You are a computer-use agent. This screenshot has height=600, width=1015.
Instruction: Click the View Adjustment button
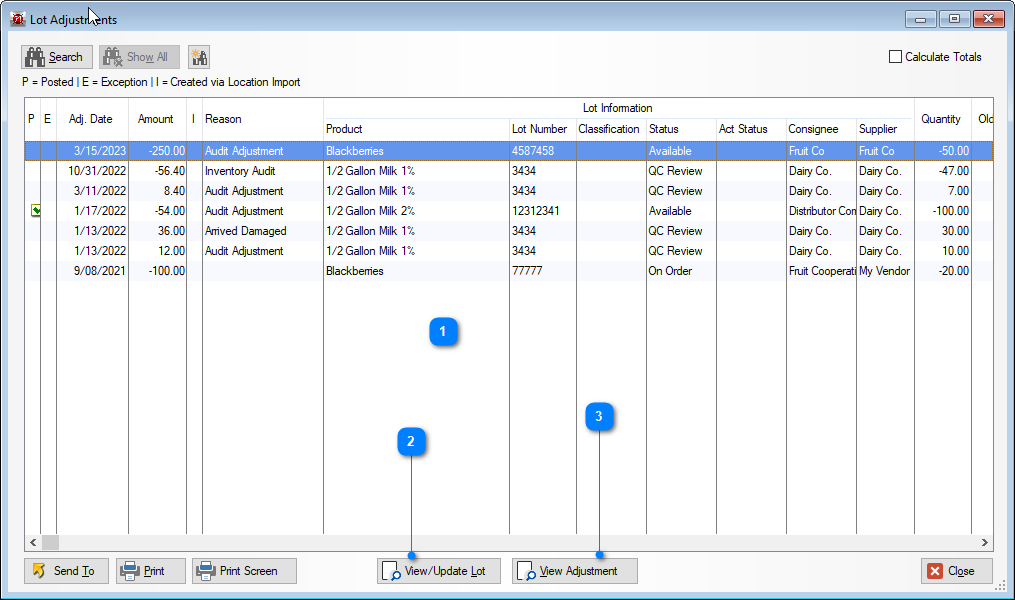[x=575, y=571]
